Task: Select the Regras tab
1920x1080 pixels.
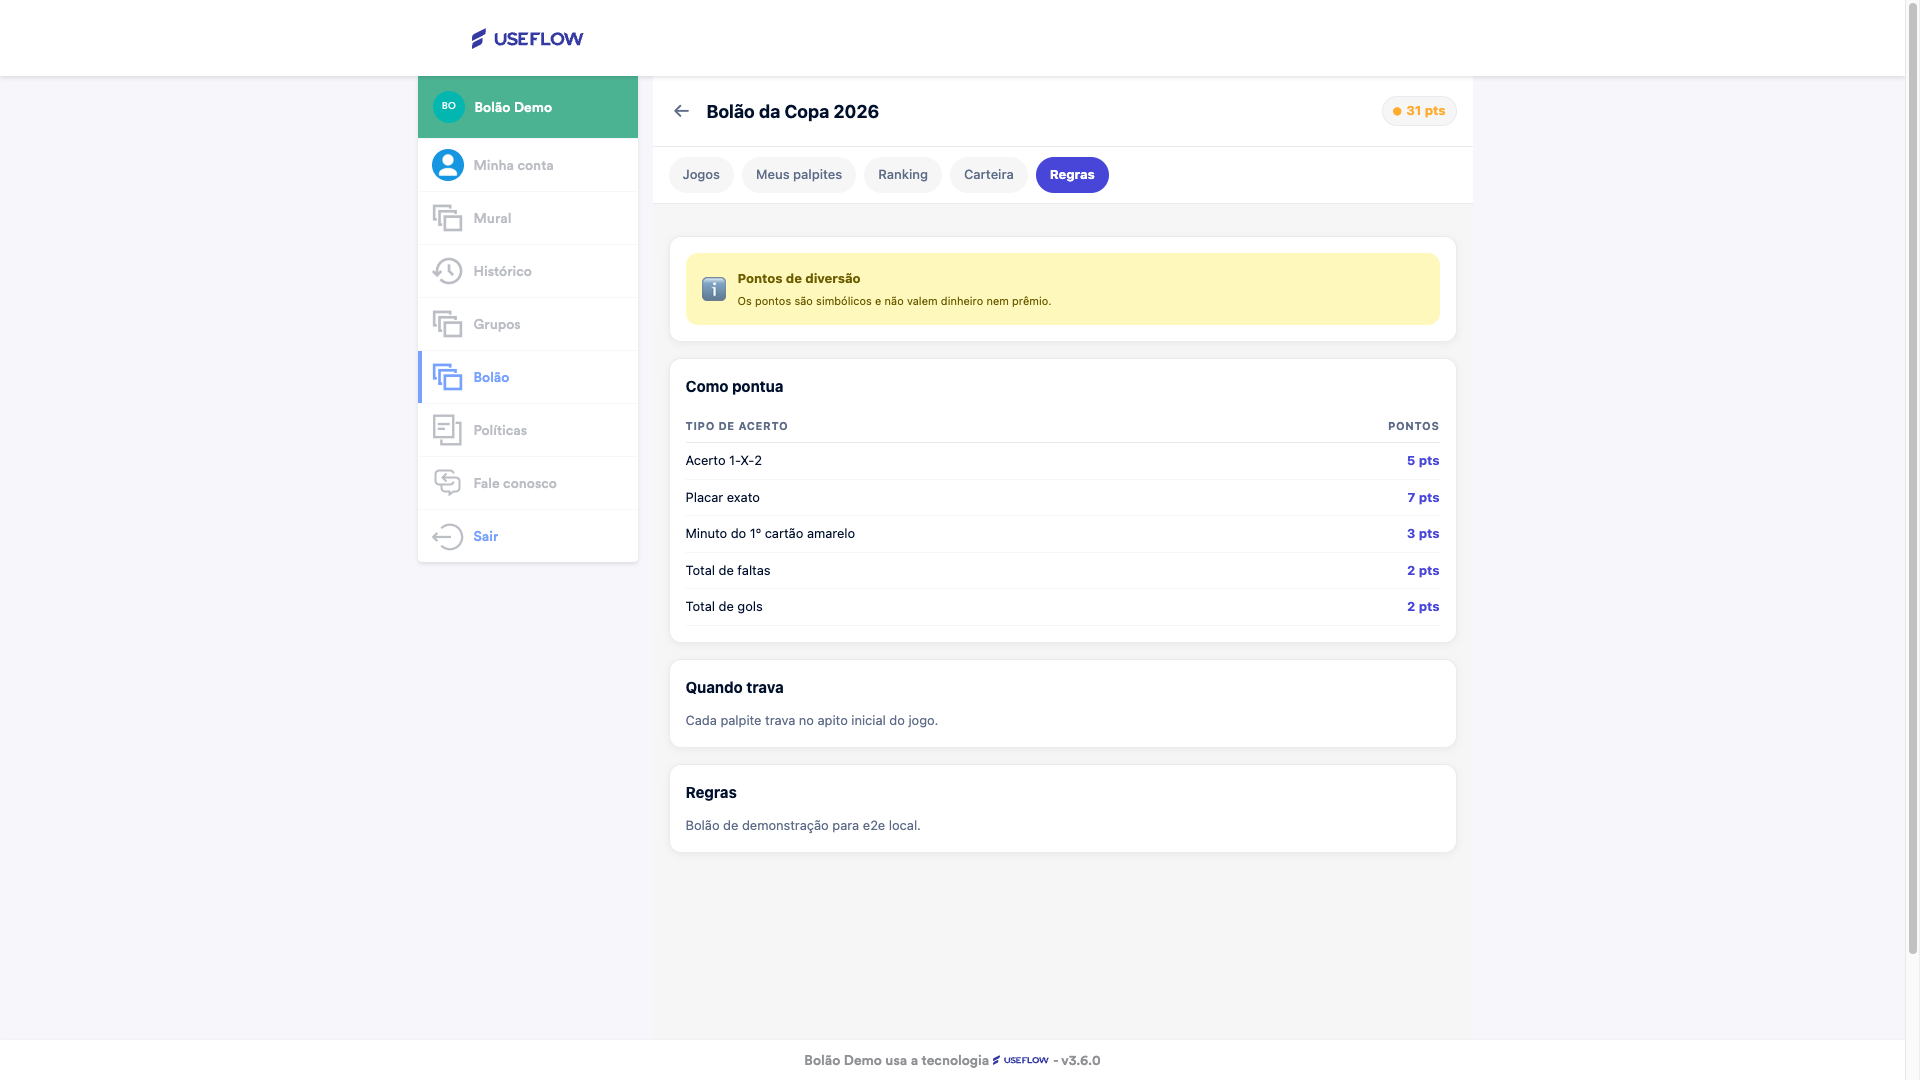Action: [1072, 175]
